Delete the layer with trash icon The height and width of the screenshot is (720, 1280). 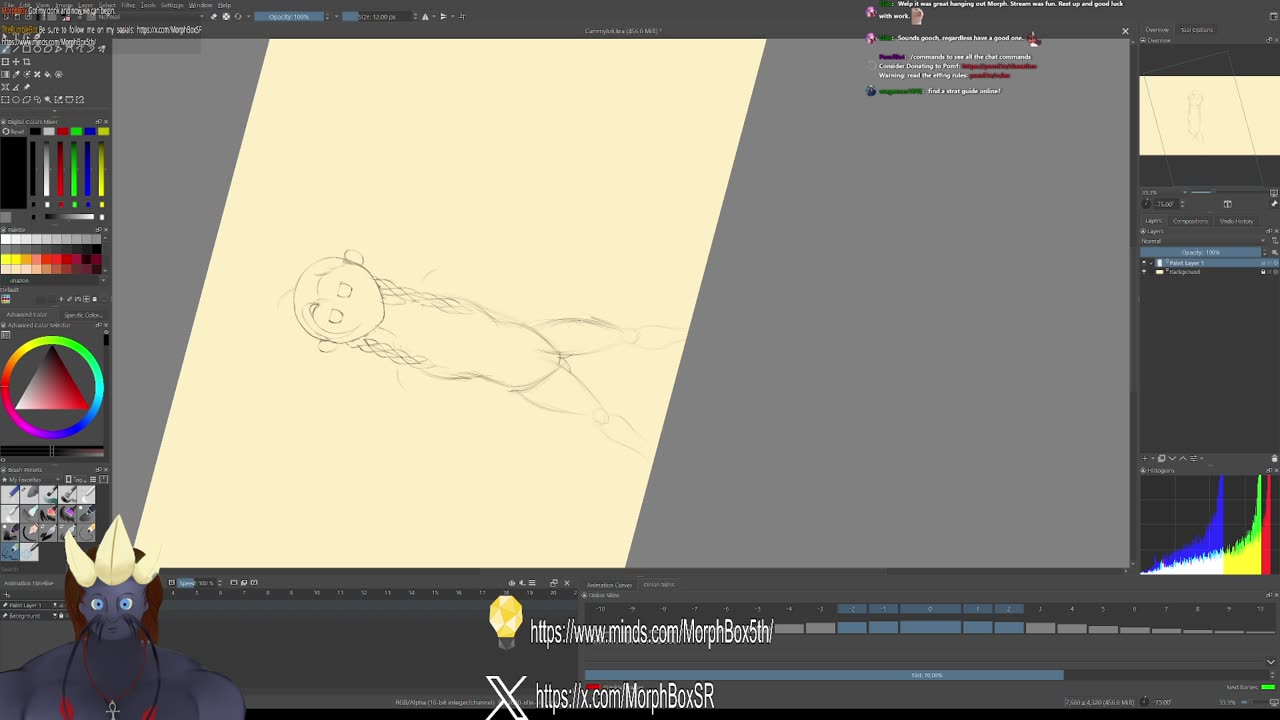click(1274, 458)
